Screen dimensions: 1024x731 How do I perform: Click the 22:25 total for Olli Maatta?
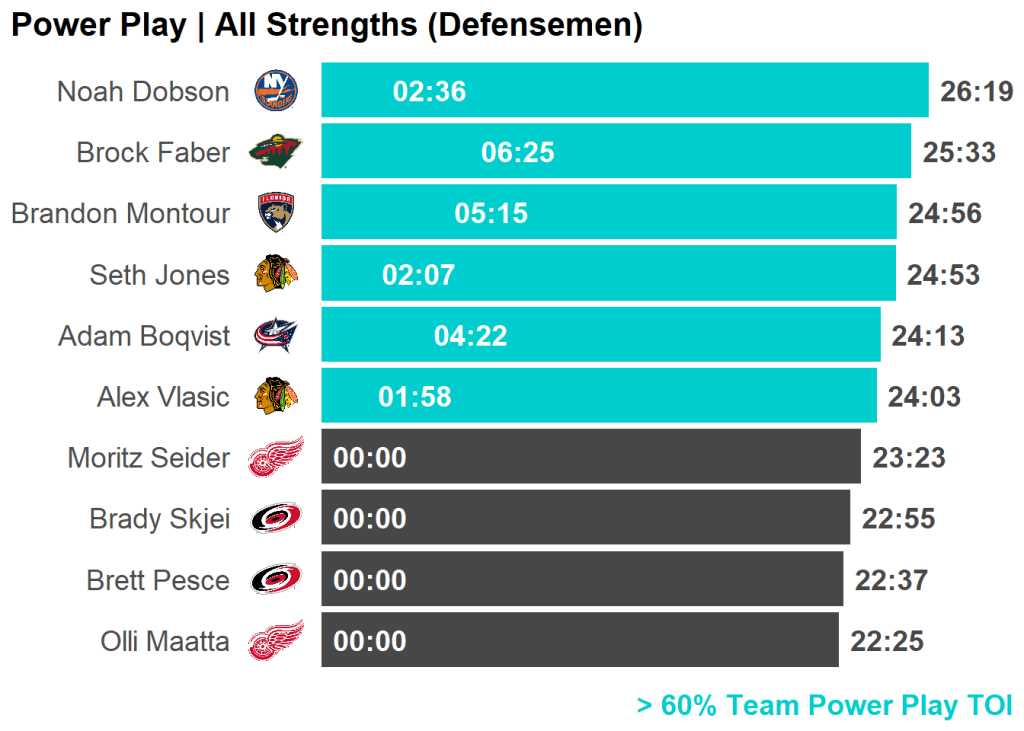887,641
